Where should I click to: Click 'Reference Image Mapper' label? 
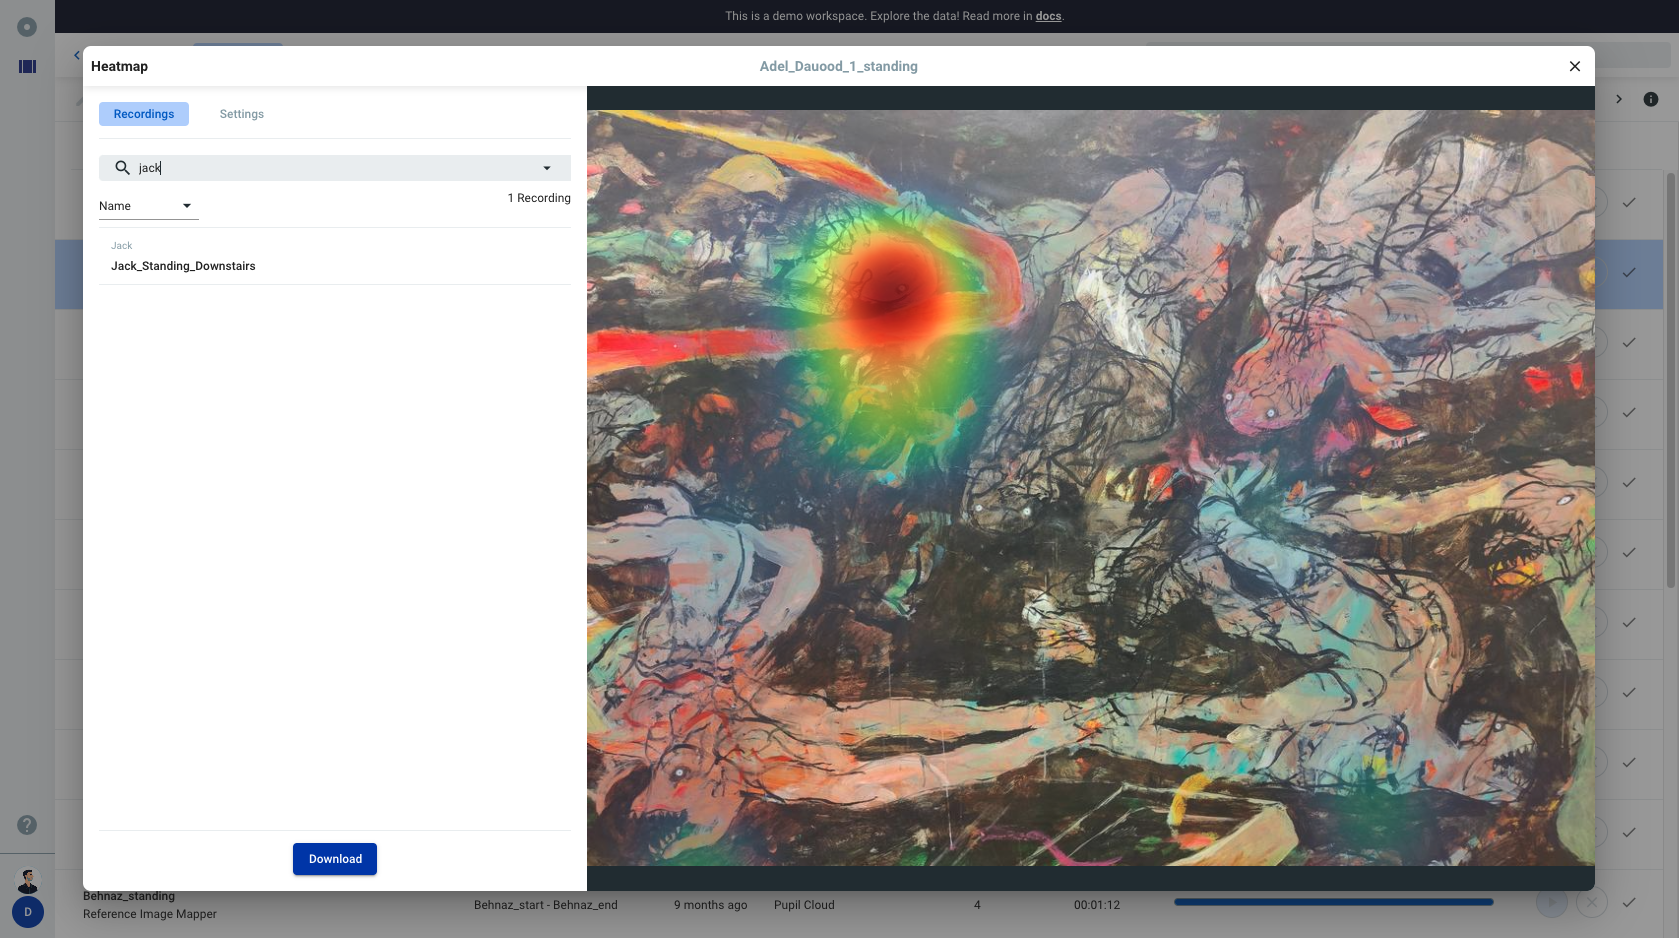pos(150,914)
